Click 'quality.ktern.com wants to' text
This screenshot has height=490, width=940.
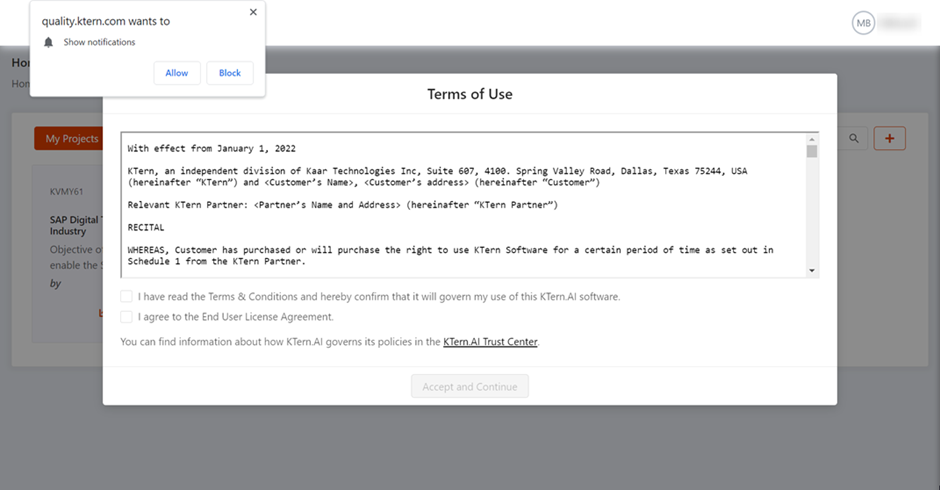click(x=106, y=21)
